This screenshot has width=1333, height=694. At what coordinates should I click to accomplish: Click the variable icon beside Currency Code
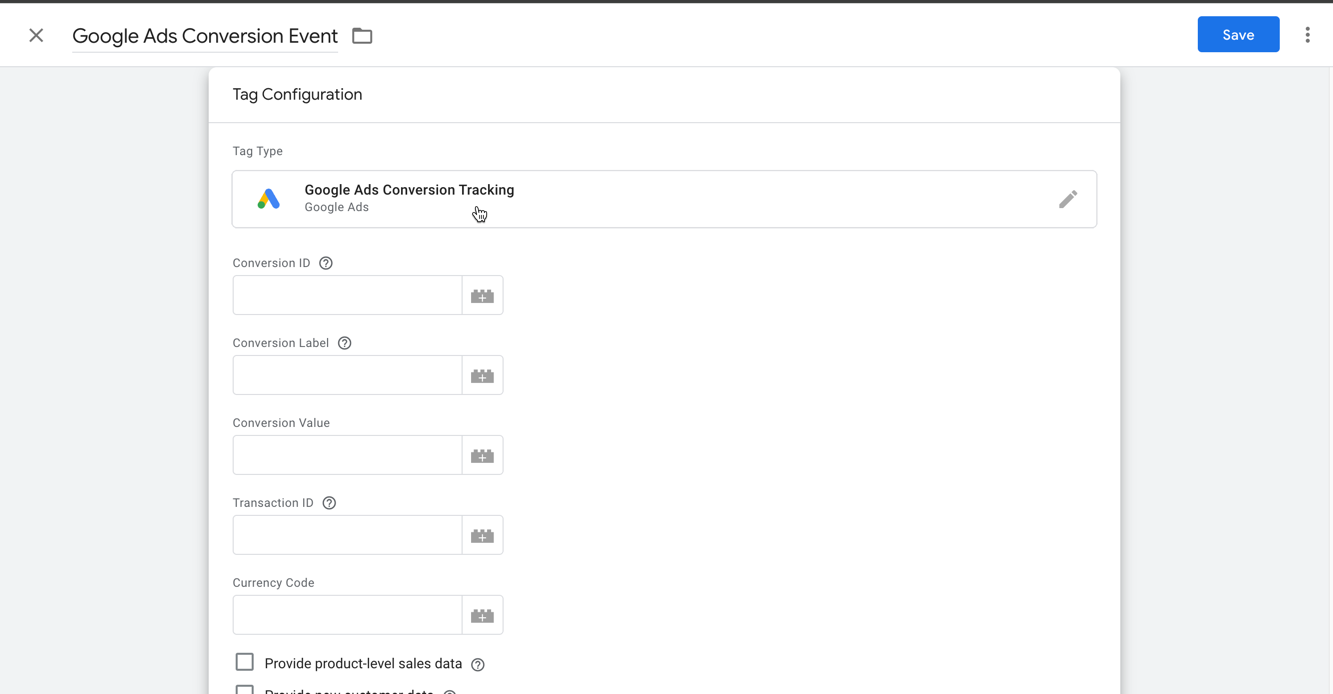(482, 616)
